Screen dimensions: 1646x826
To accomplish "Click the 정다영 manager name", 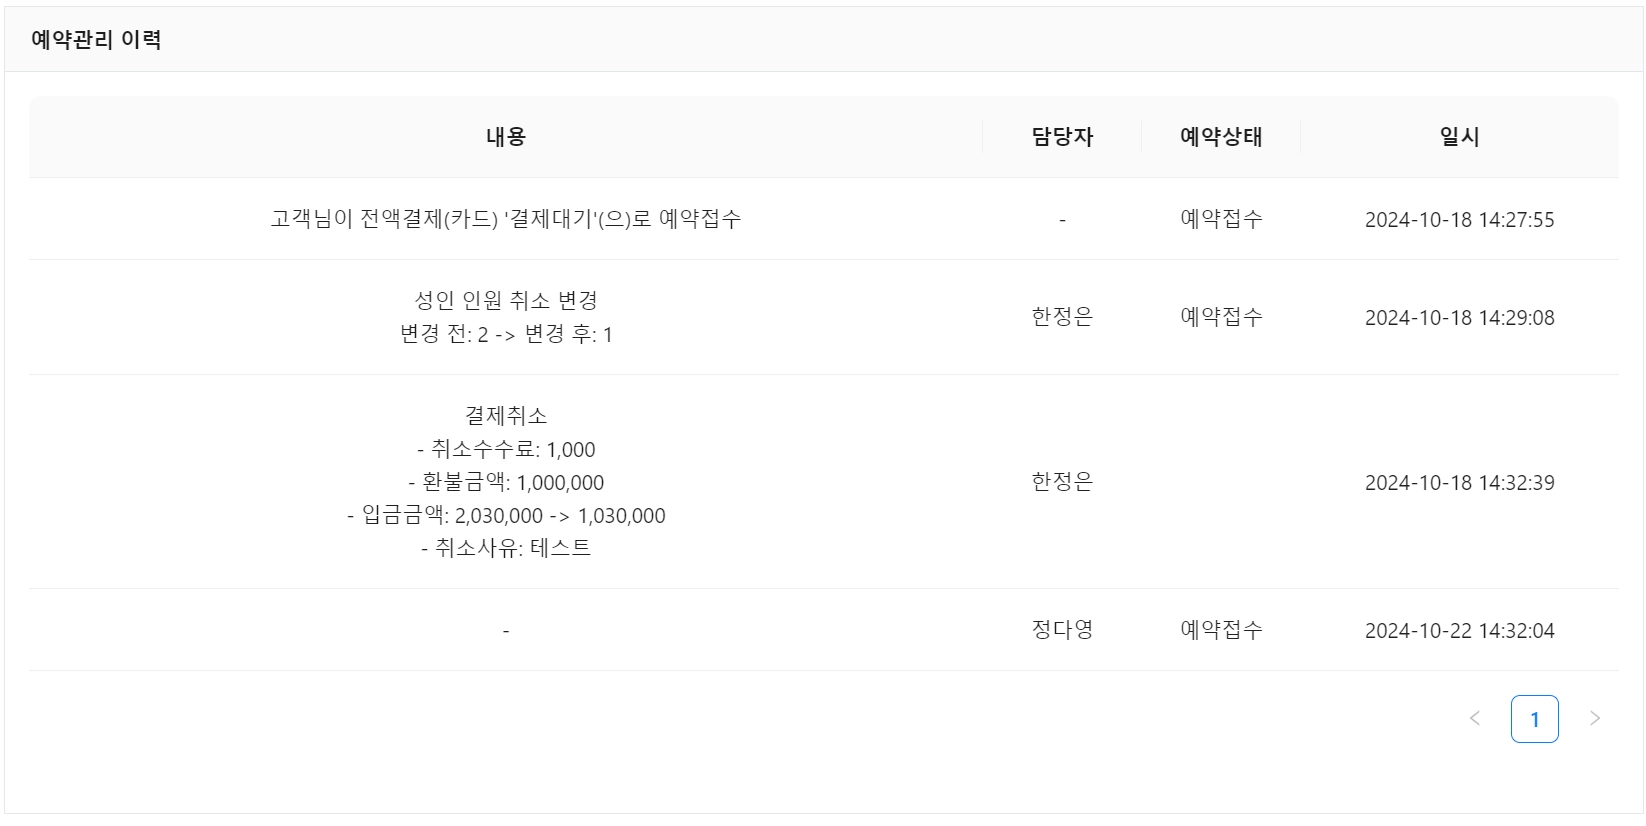I will (x=1062, y=630).
